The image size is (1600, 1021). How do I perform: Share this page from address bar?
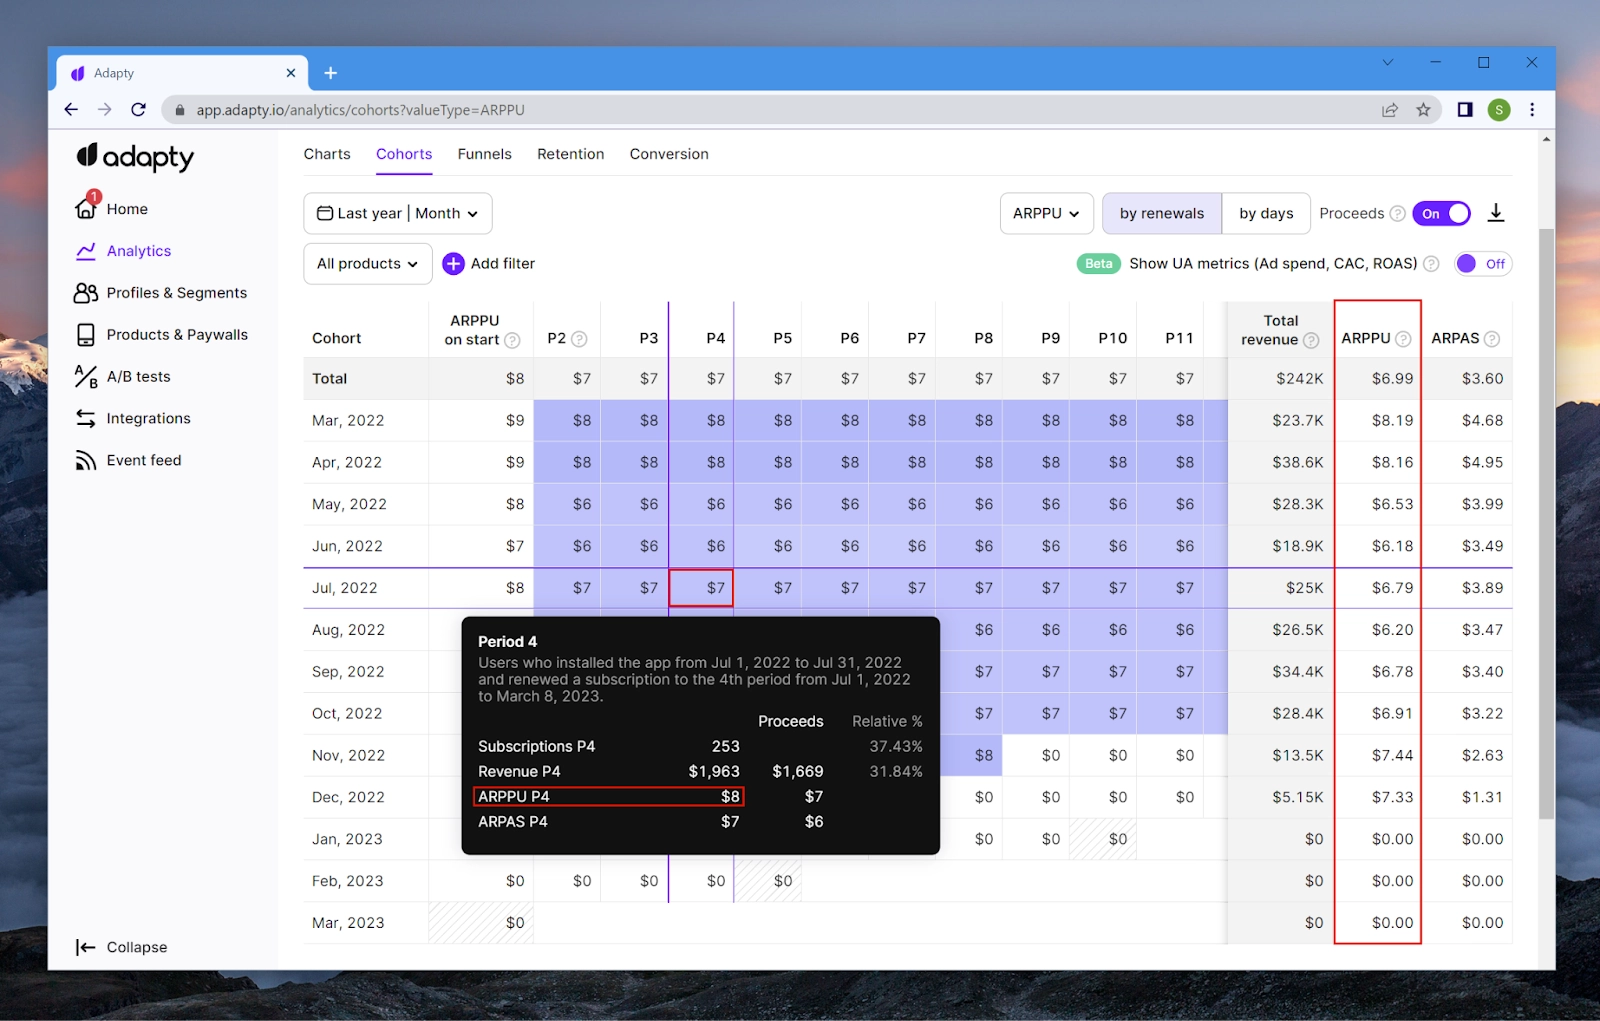point(1390,110)
